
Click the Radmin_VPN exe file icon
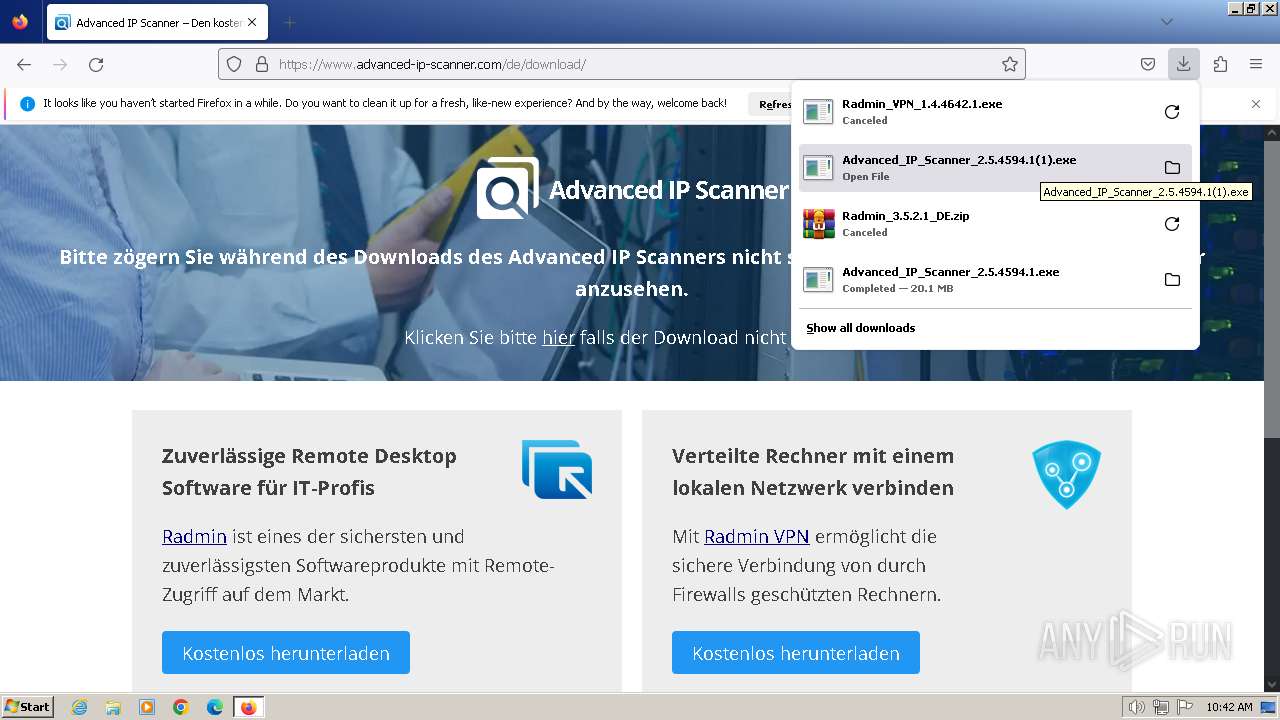(x=818, y=112)
